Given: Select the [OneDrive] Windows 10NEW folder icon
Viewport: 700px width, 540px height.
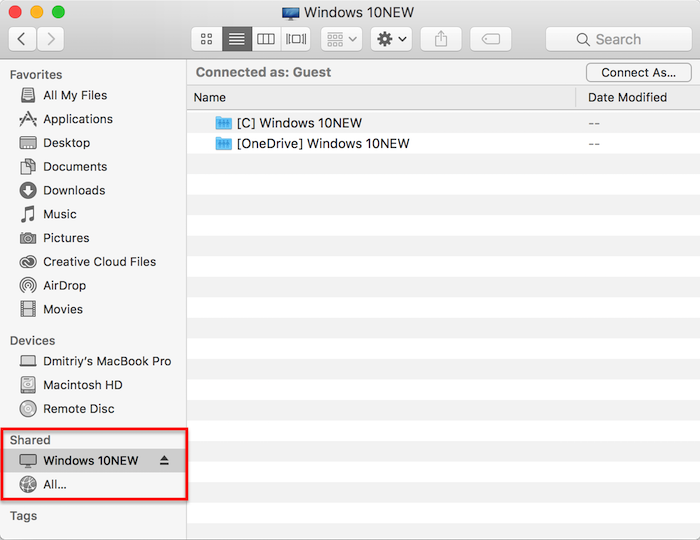Looking at the screenshot, I should point(224,144).
